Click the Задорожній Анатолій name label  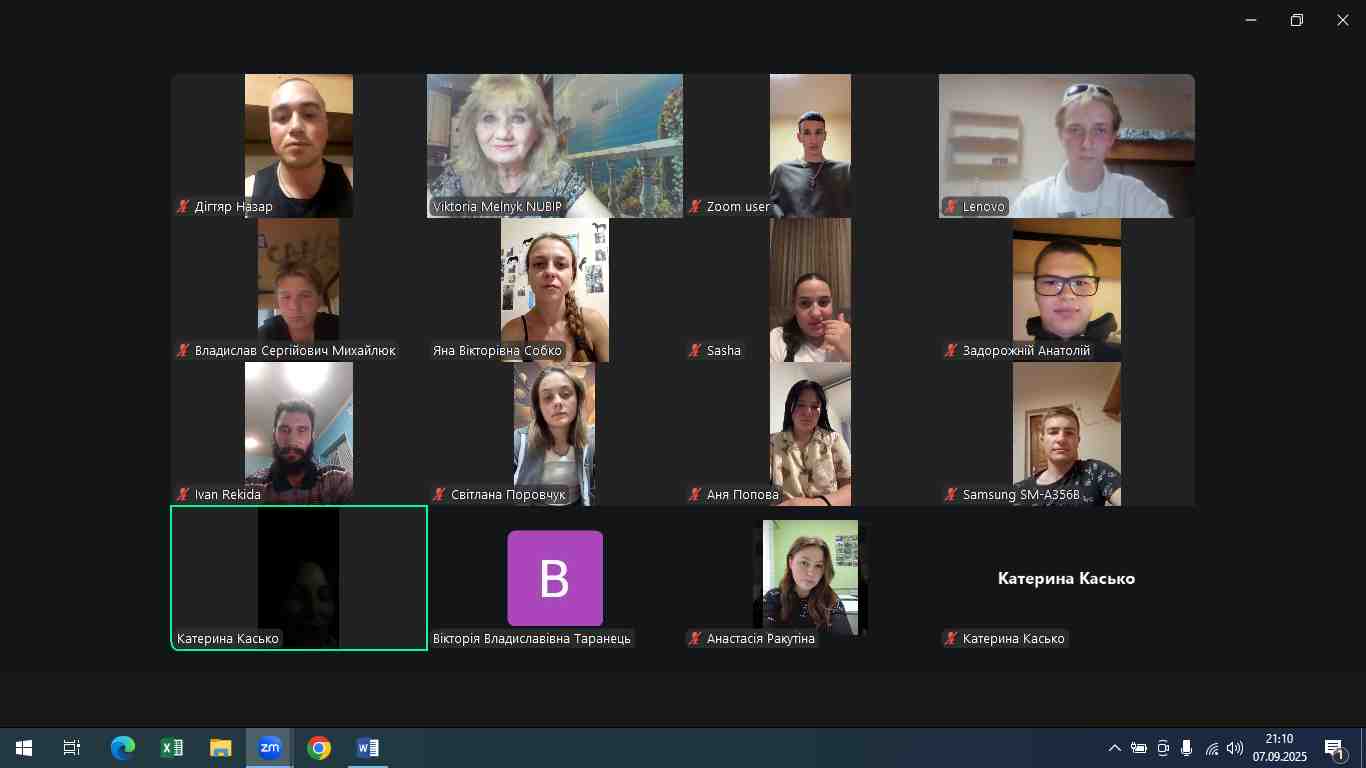1026,351
